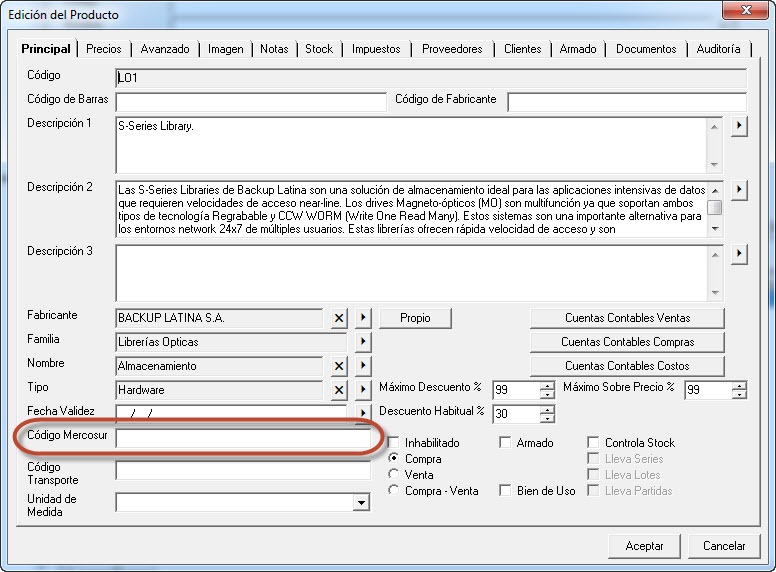
Task: Open Cuentas Contables Compras
Action: coord(627,342)
